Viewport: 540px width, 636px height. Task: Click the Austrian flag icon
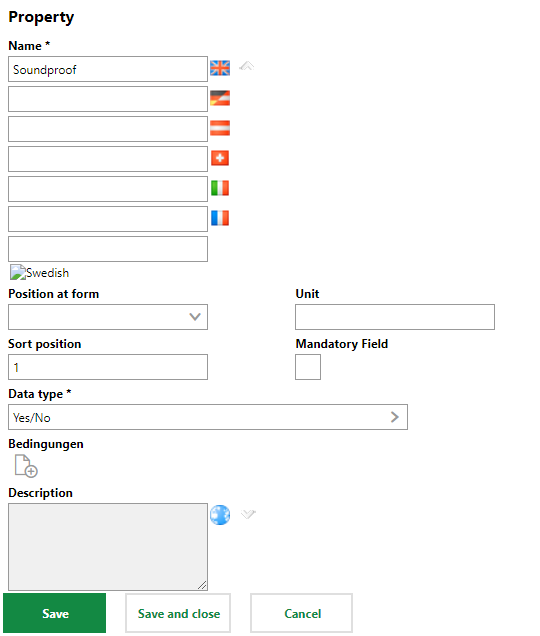pyautogui.click(x=220, y=128)
